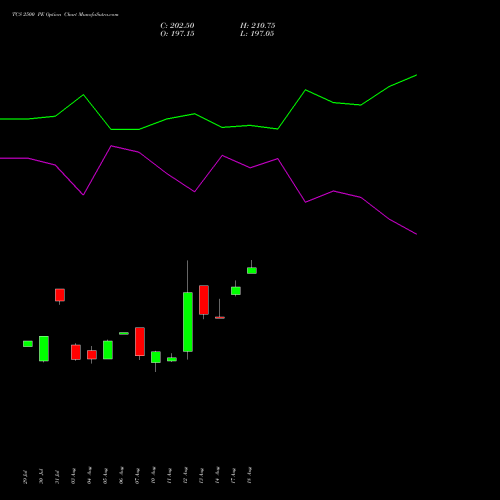Select the 06 Aug date label
The height and width of the screenshot is (500, 500).
[x=121, y=476]
